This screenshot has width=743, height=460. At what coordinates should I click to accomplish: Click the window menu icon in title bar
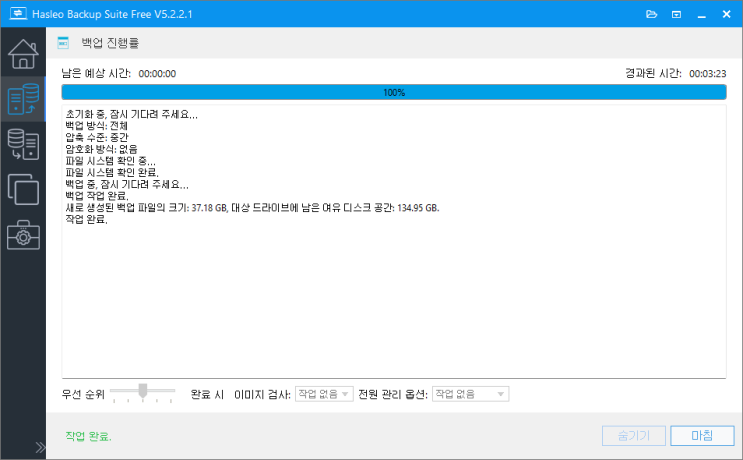676,14
